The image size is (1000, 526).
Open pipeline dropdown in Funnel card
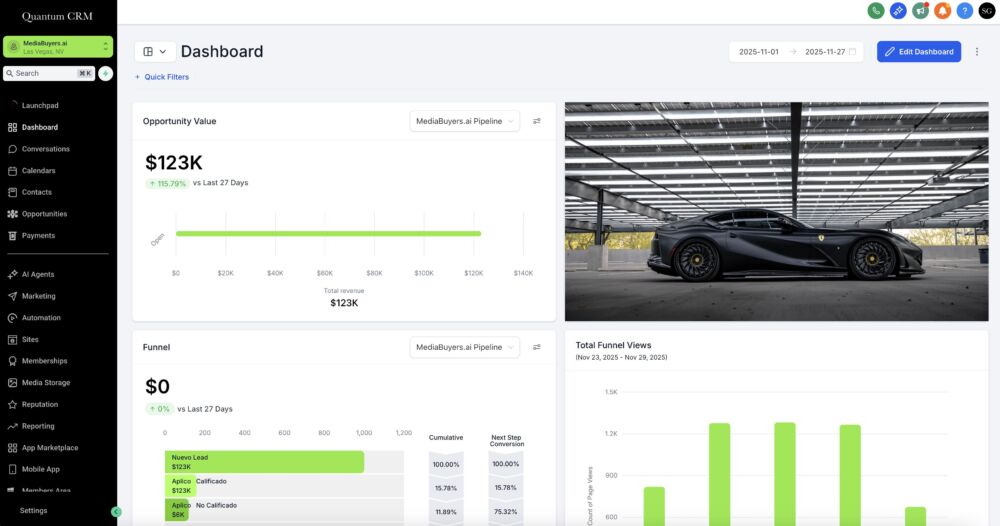point(465,347)
